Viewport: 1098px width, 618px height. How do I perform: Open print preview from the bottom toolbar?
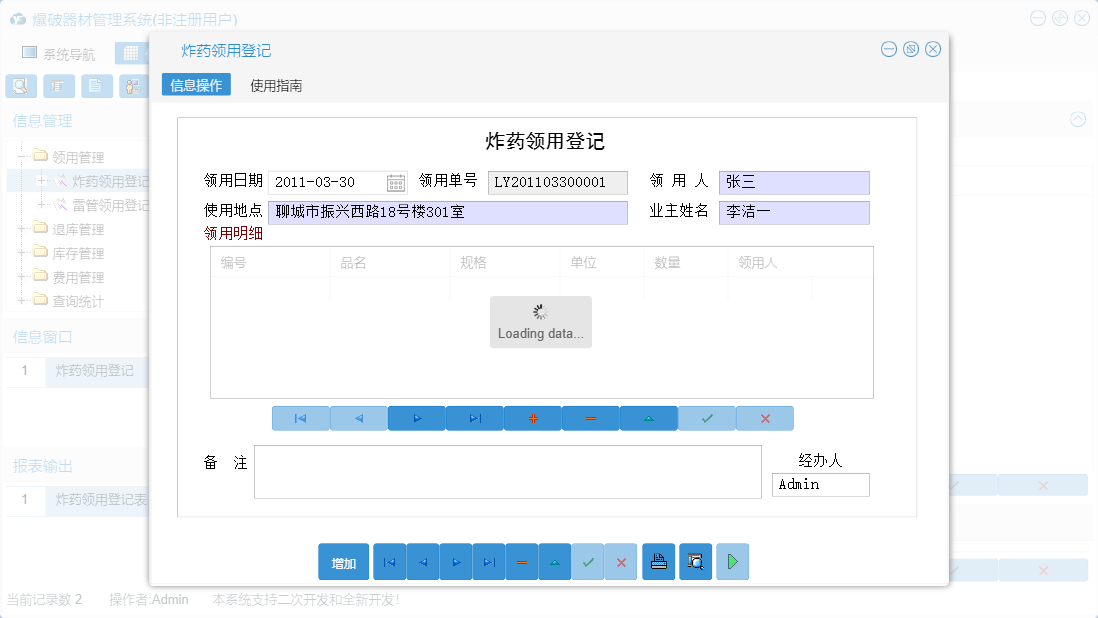click(x=695, y=561)
